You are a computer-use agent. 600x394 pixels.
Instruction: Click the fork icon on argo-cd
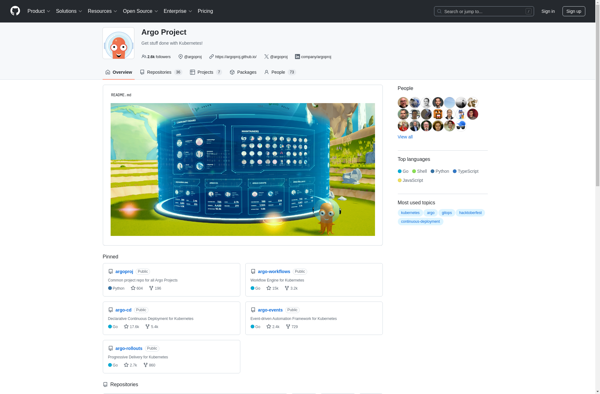[x=147, y=326]
